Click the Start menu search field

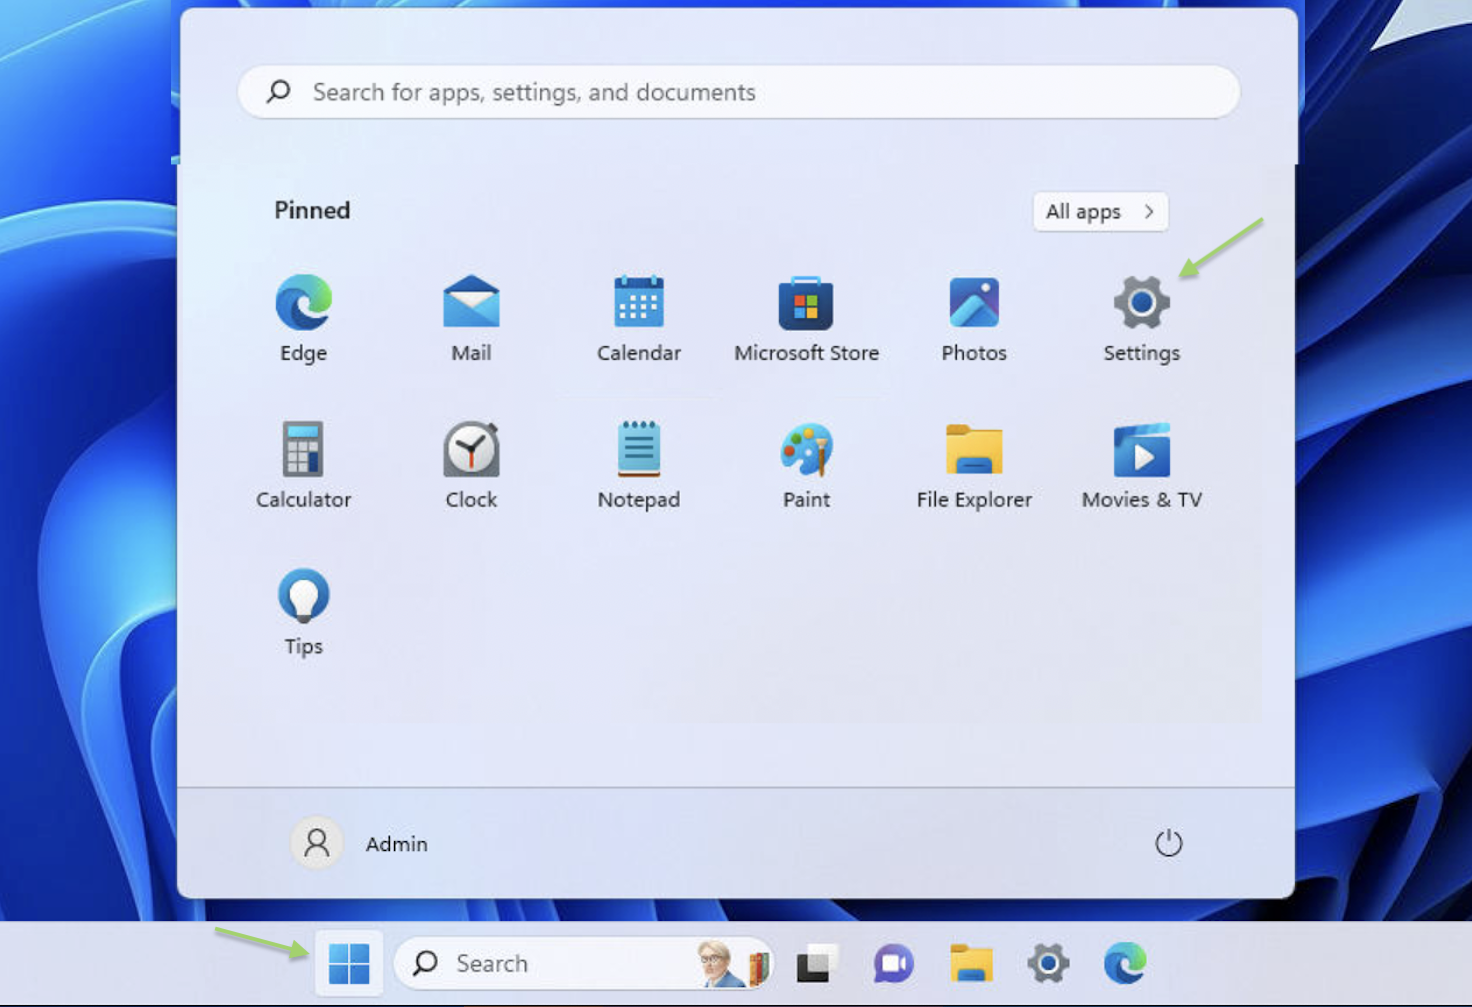pyautogui.click(x=739, y=92)
